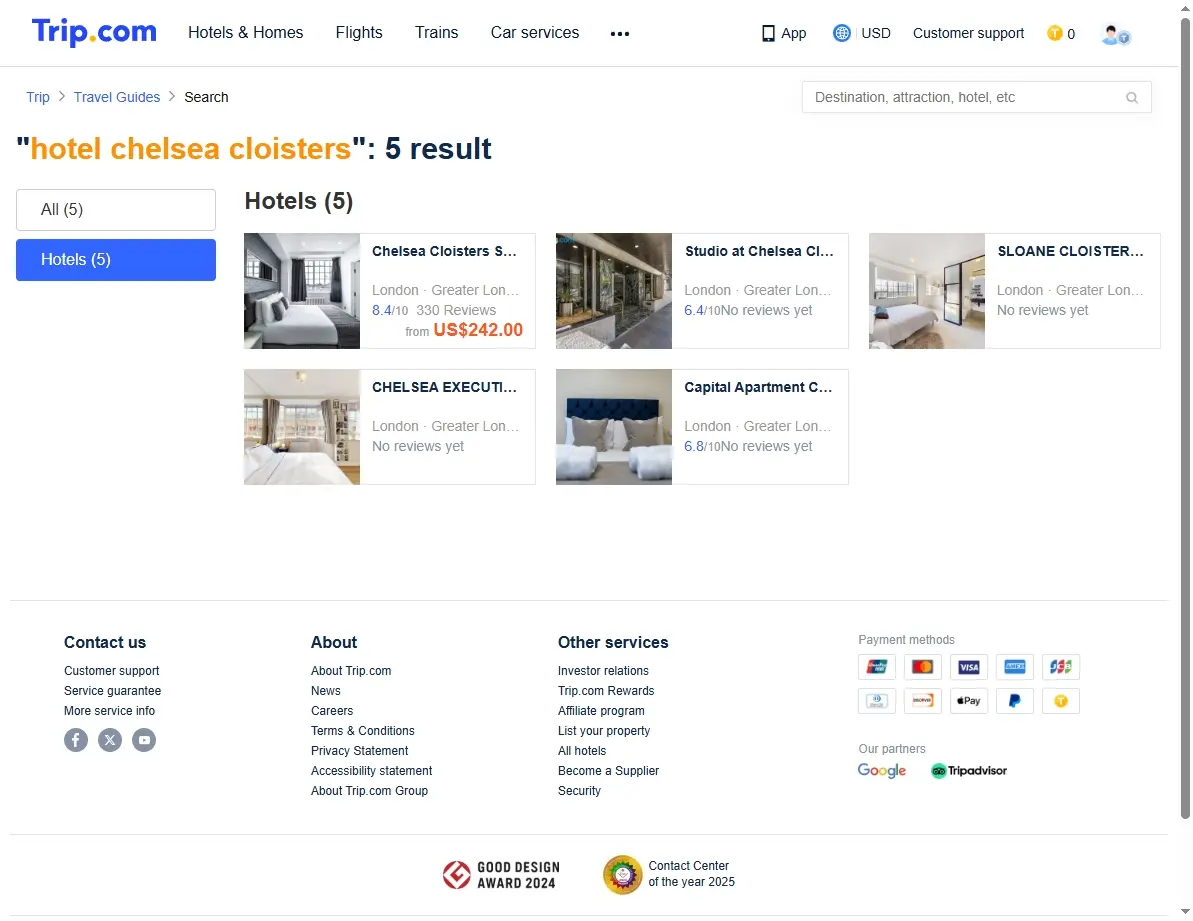This screenshot has width=1193, height=921.
Task: Open Privacy Statement link
Action: click(x=359, y=751)
